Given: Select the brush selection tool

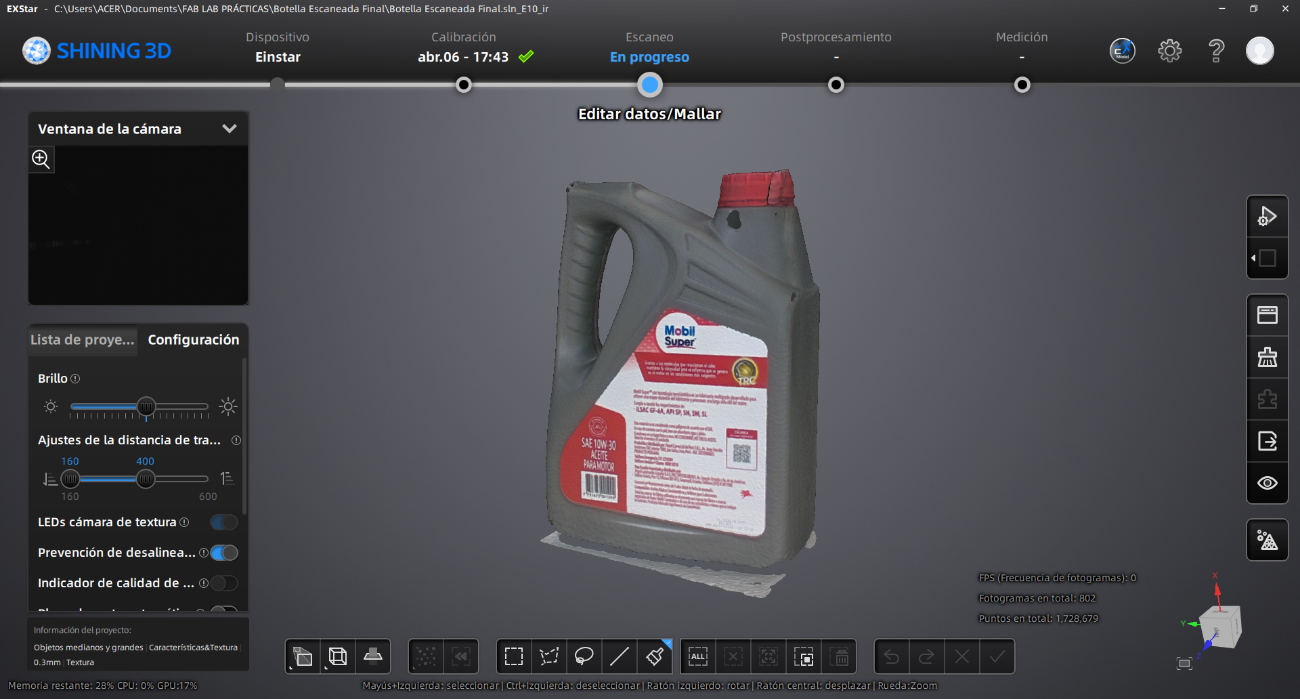Looking at the screenshot, I should point(655,657).
